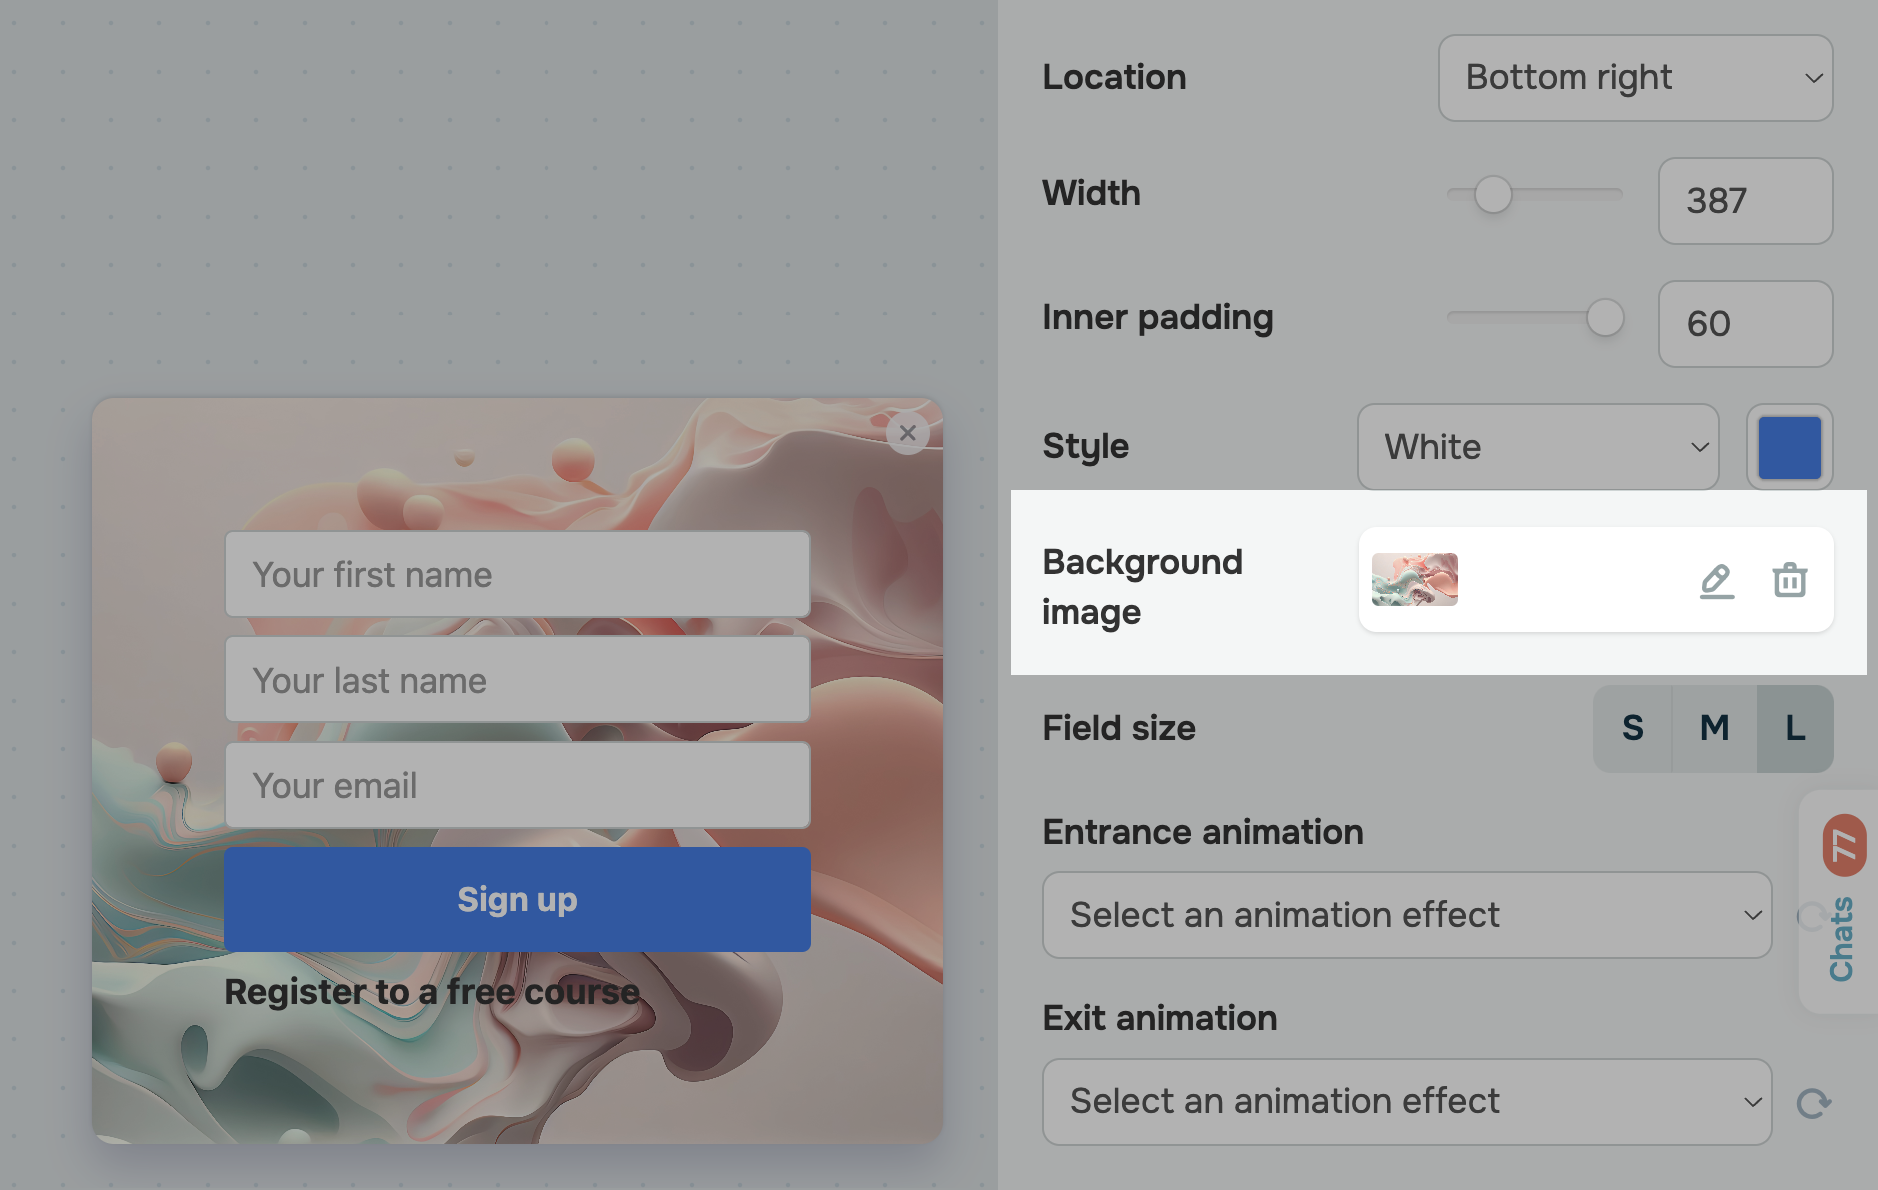Select large field size L
1878x1190 pixels.
coord(1795,728)
